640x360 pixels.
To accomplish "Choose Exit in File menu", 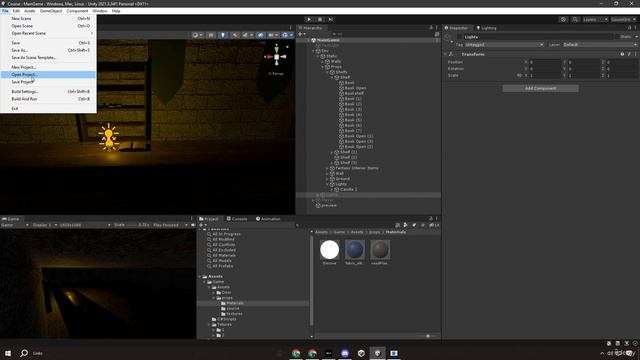I will pos(48,109).
